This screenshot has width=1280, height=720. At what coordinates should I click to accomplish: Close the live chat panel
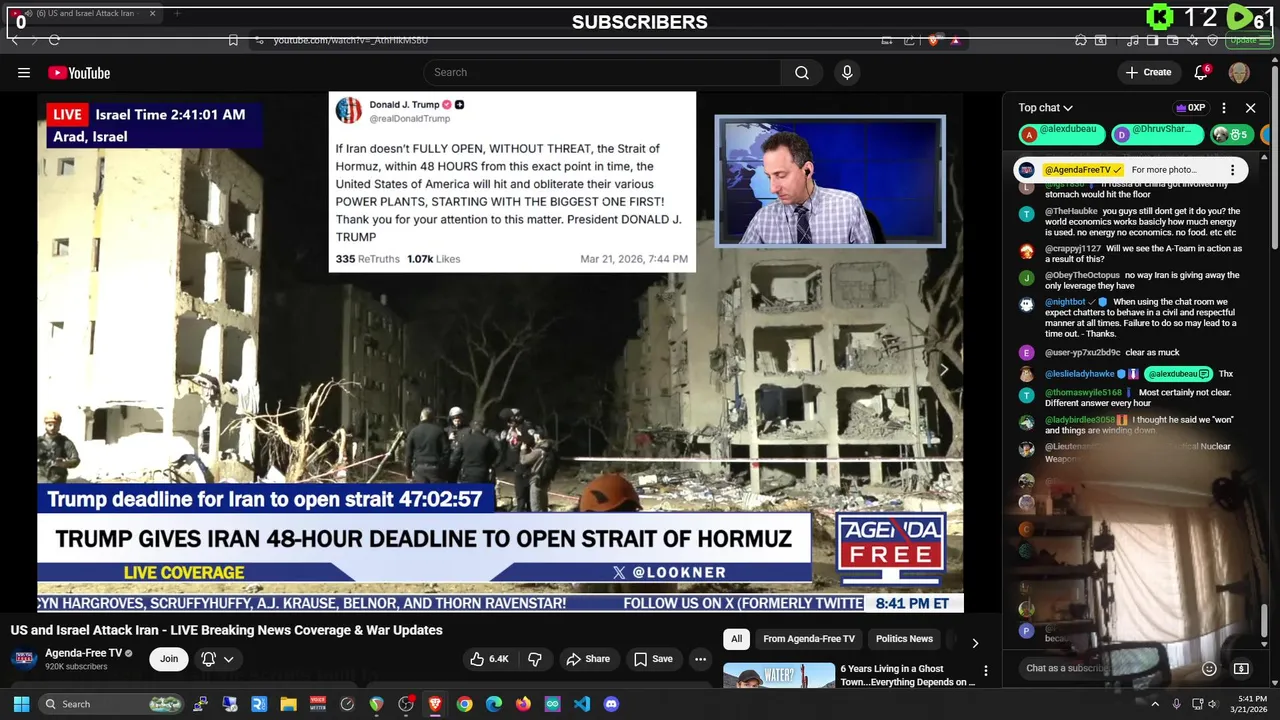click(x=1250, y=108)
